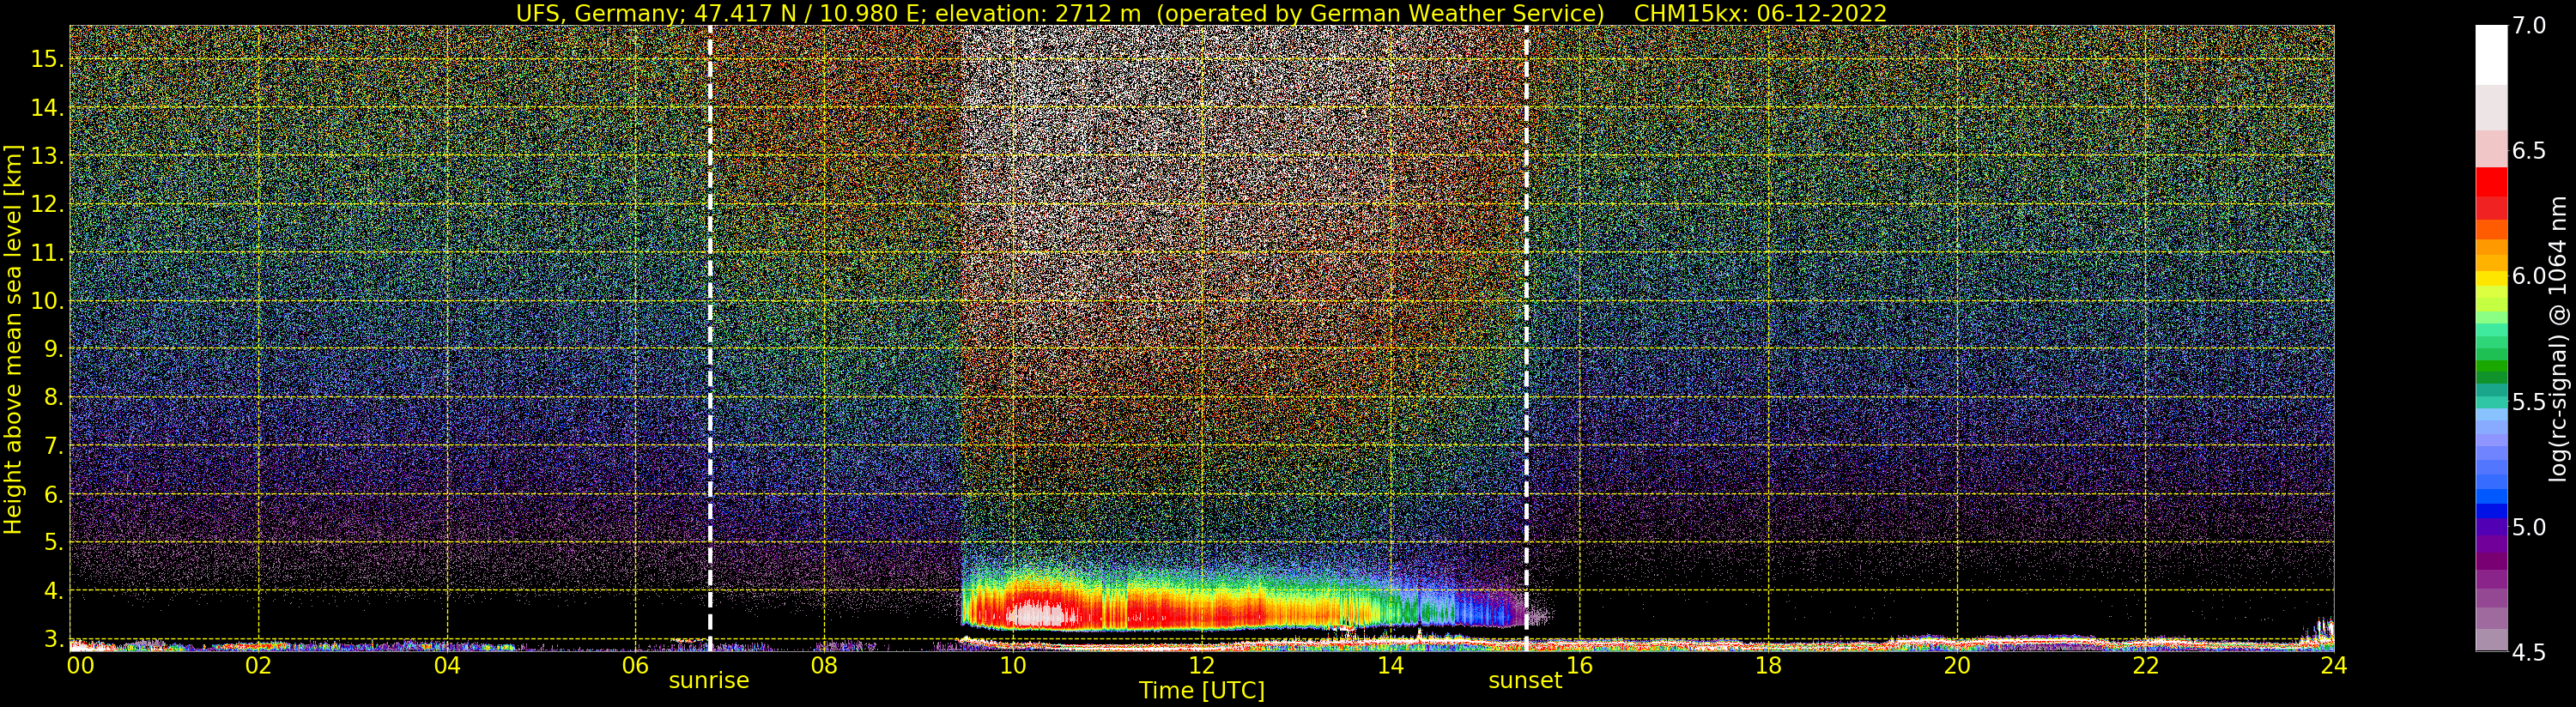Click the height-axis tick label '5.'
The height and width of the screenshot is (707, 2576).
click(53, 542)
